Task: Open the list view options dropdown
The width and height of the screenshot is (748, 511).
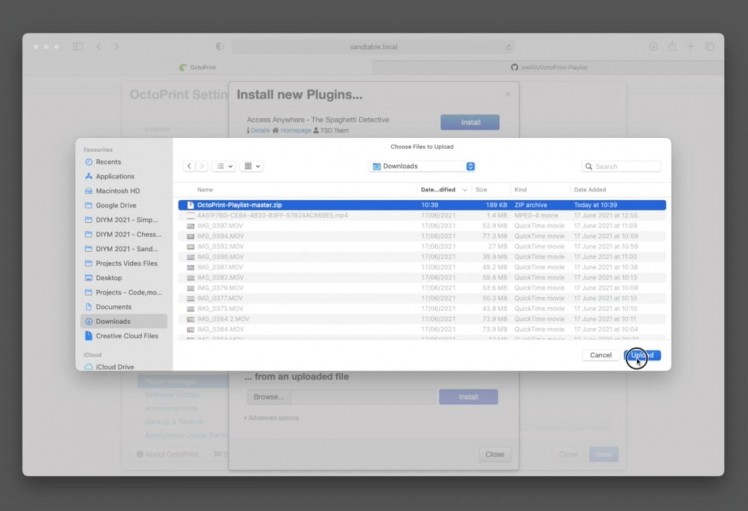Action: 224,166
